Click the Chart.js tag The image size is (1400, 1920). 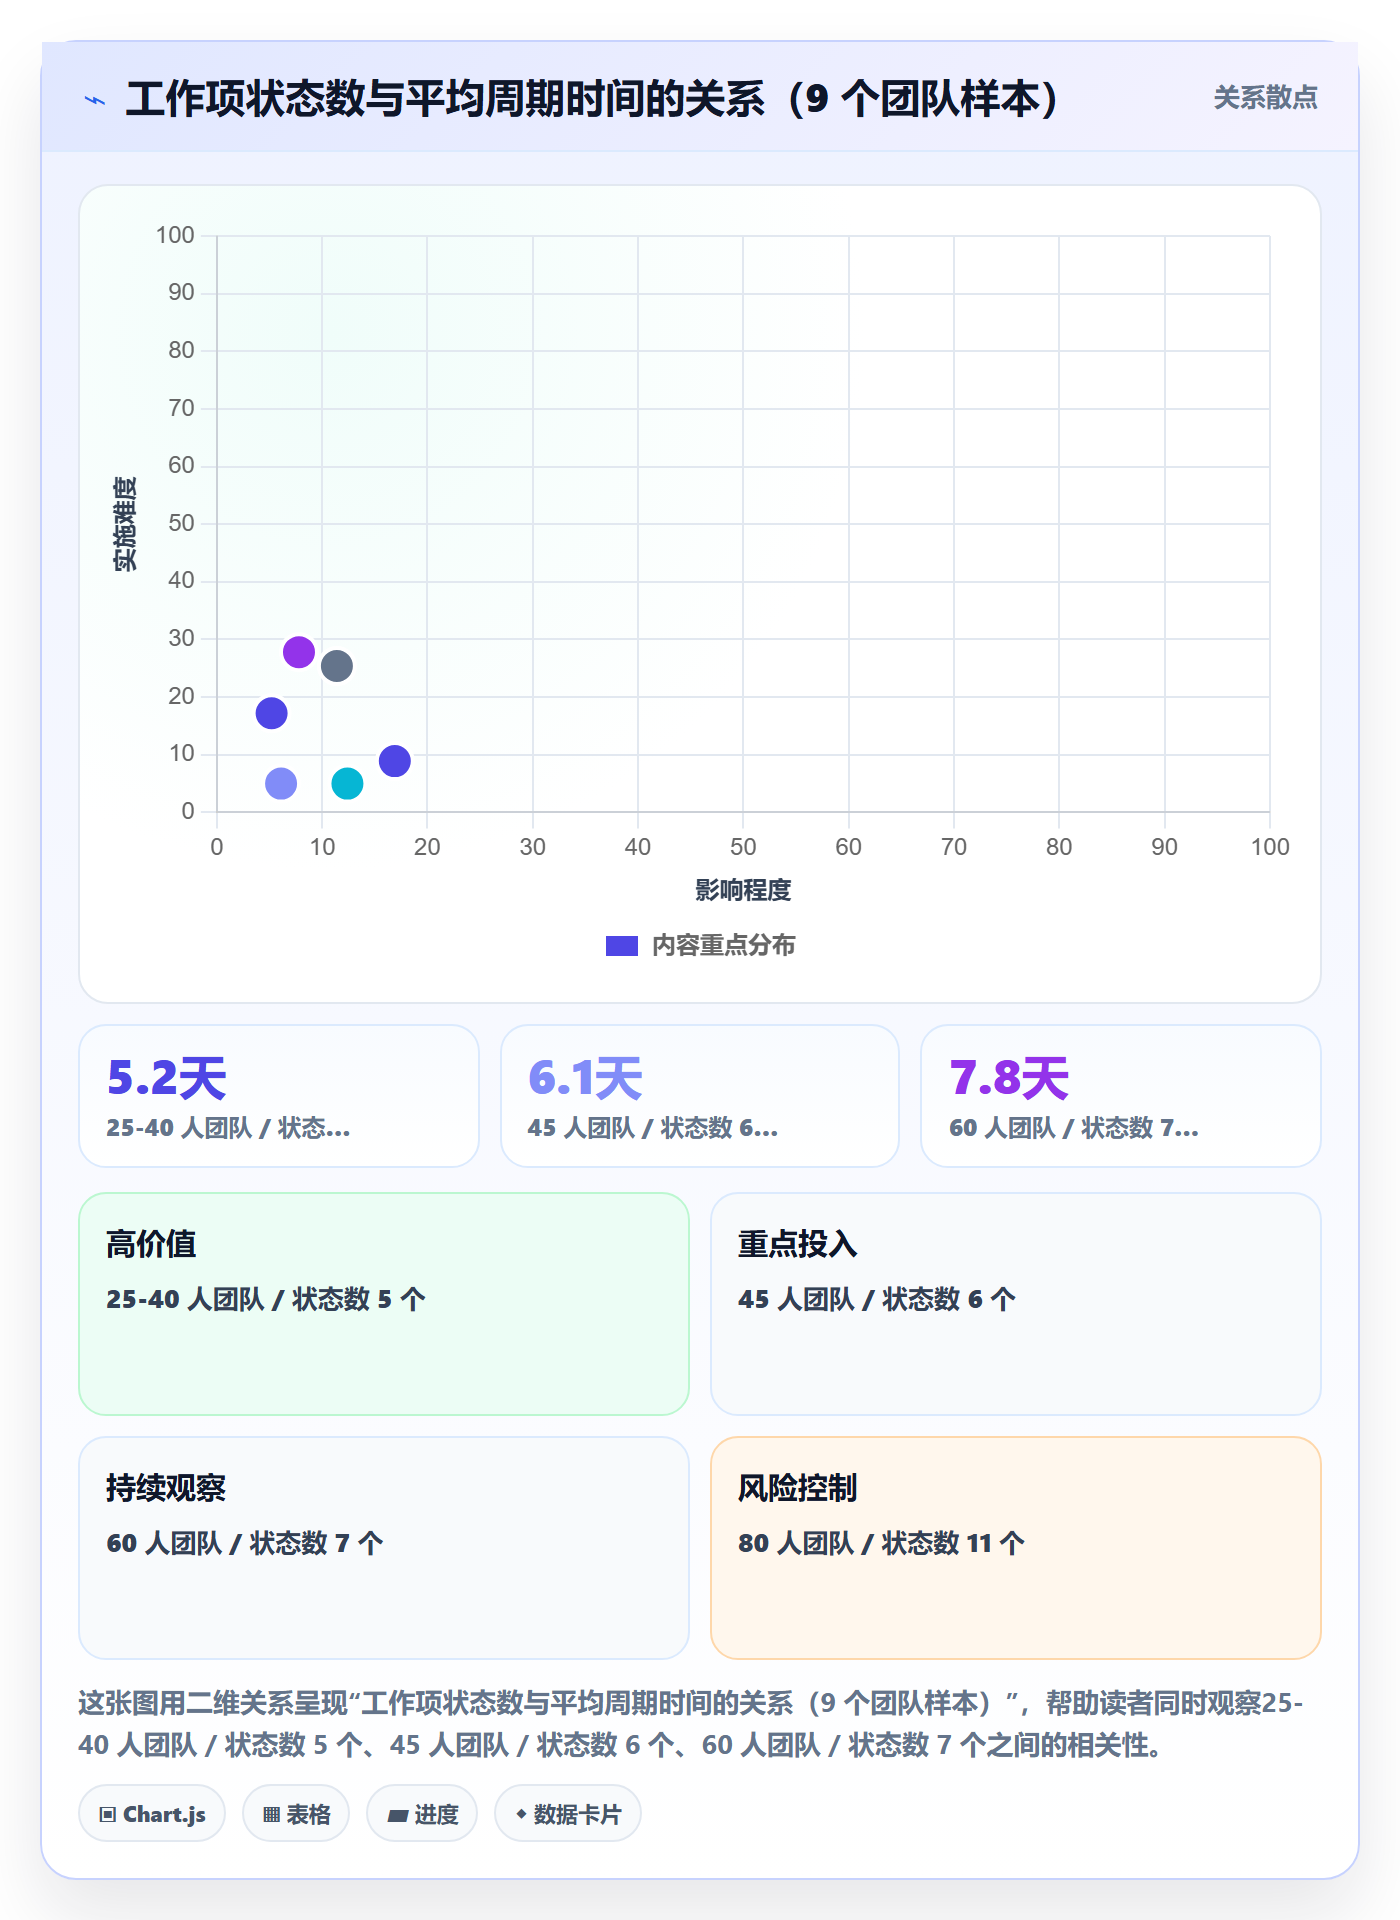152,1813
